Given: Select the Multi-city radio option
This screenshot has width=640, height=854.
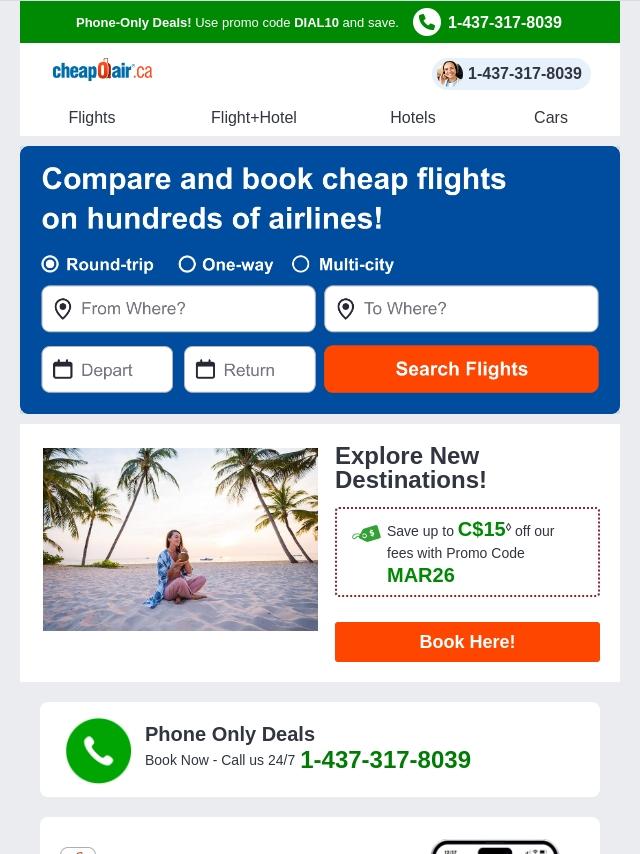Looking at the screenshot, I should (x=301, y=264).
